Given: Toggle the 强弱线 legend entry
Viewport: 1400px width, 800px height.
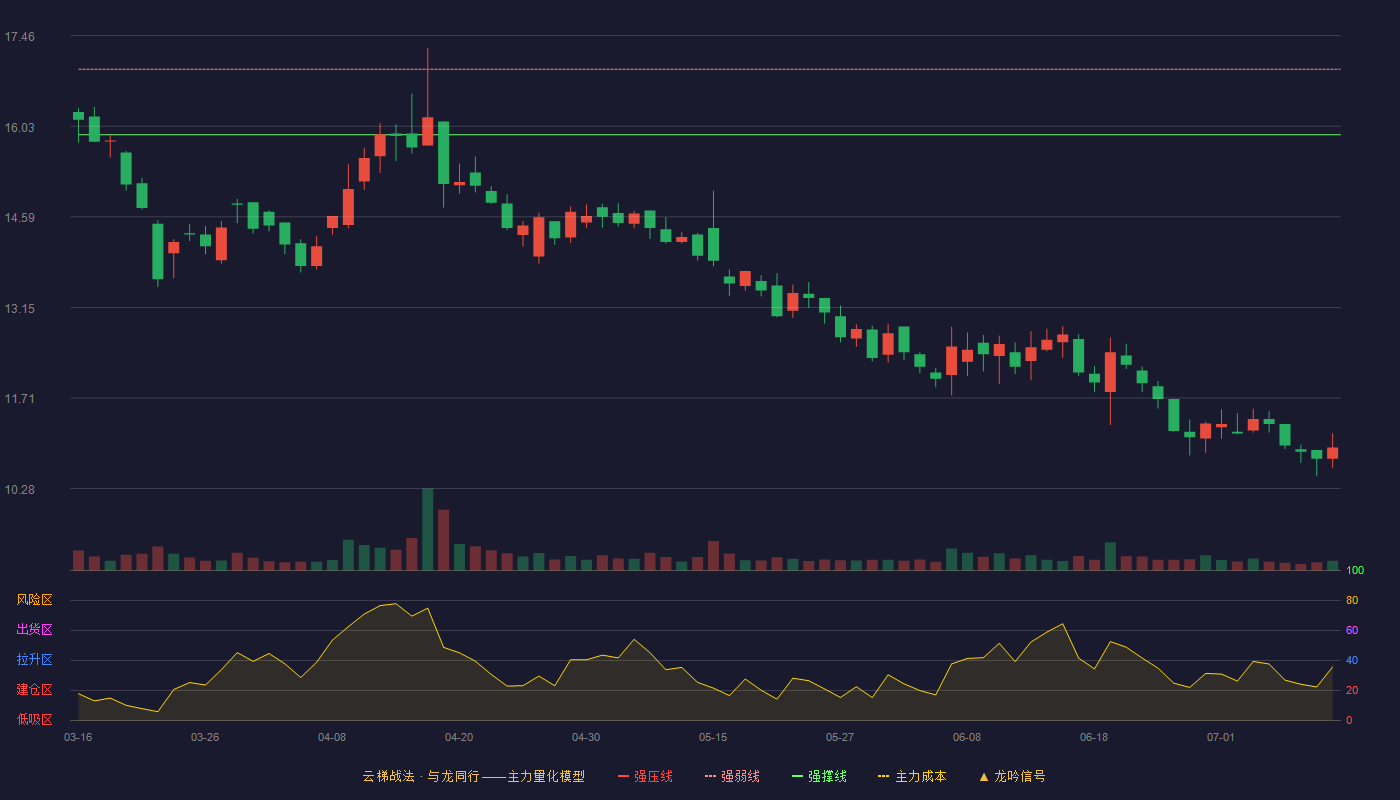Looking at the screenshot, I should tap(732, 776).
